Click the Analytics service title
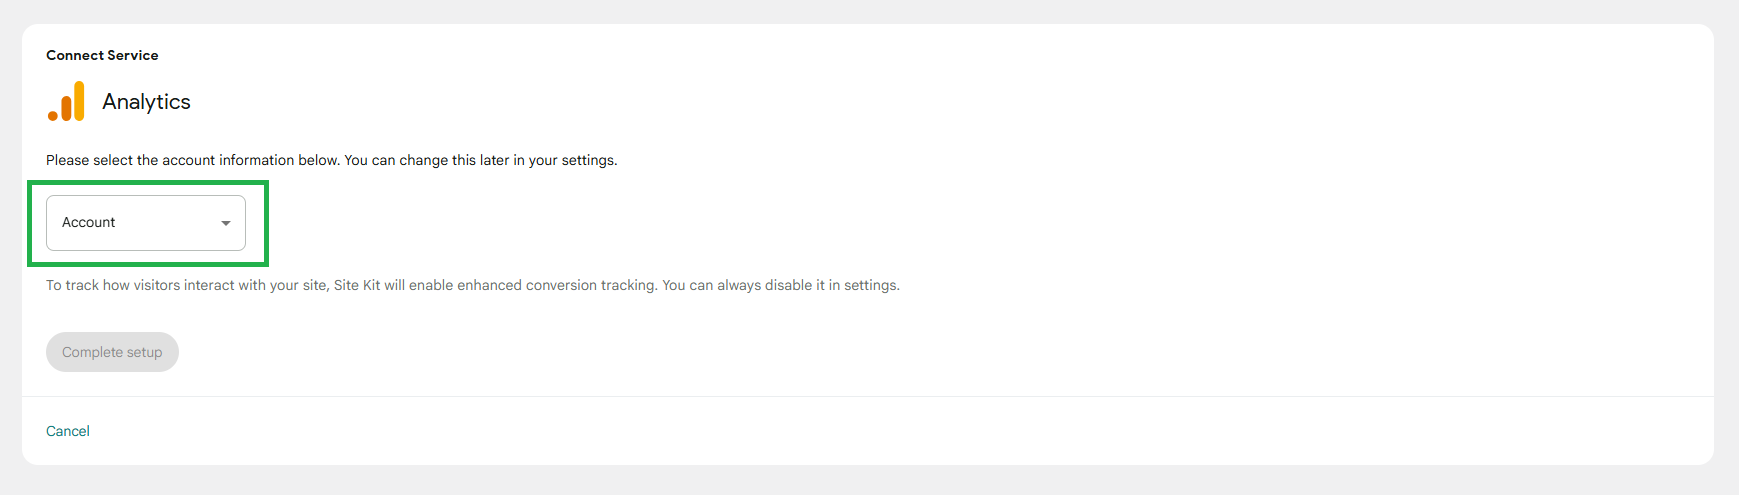Image resolution: width=1739 pixels, height=495 pixels. tap(146, 102)
